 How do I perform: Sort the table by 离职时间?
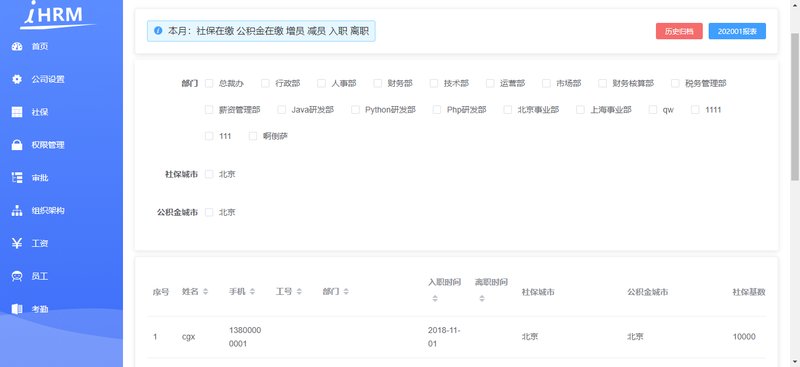point(482,299)
